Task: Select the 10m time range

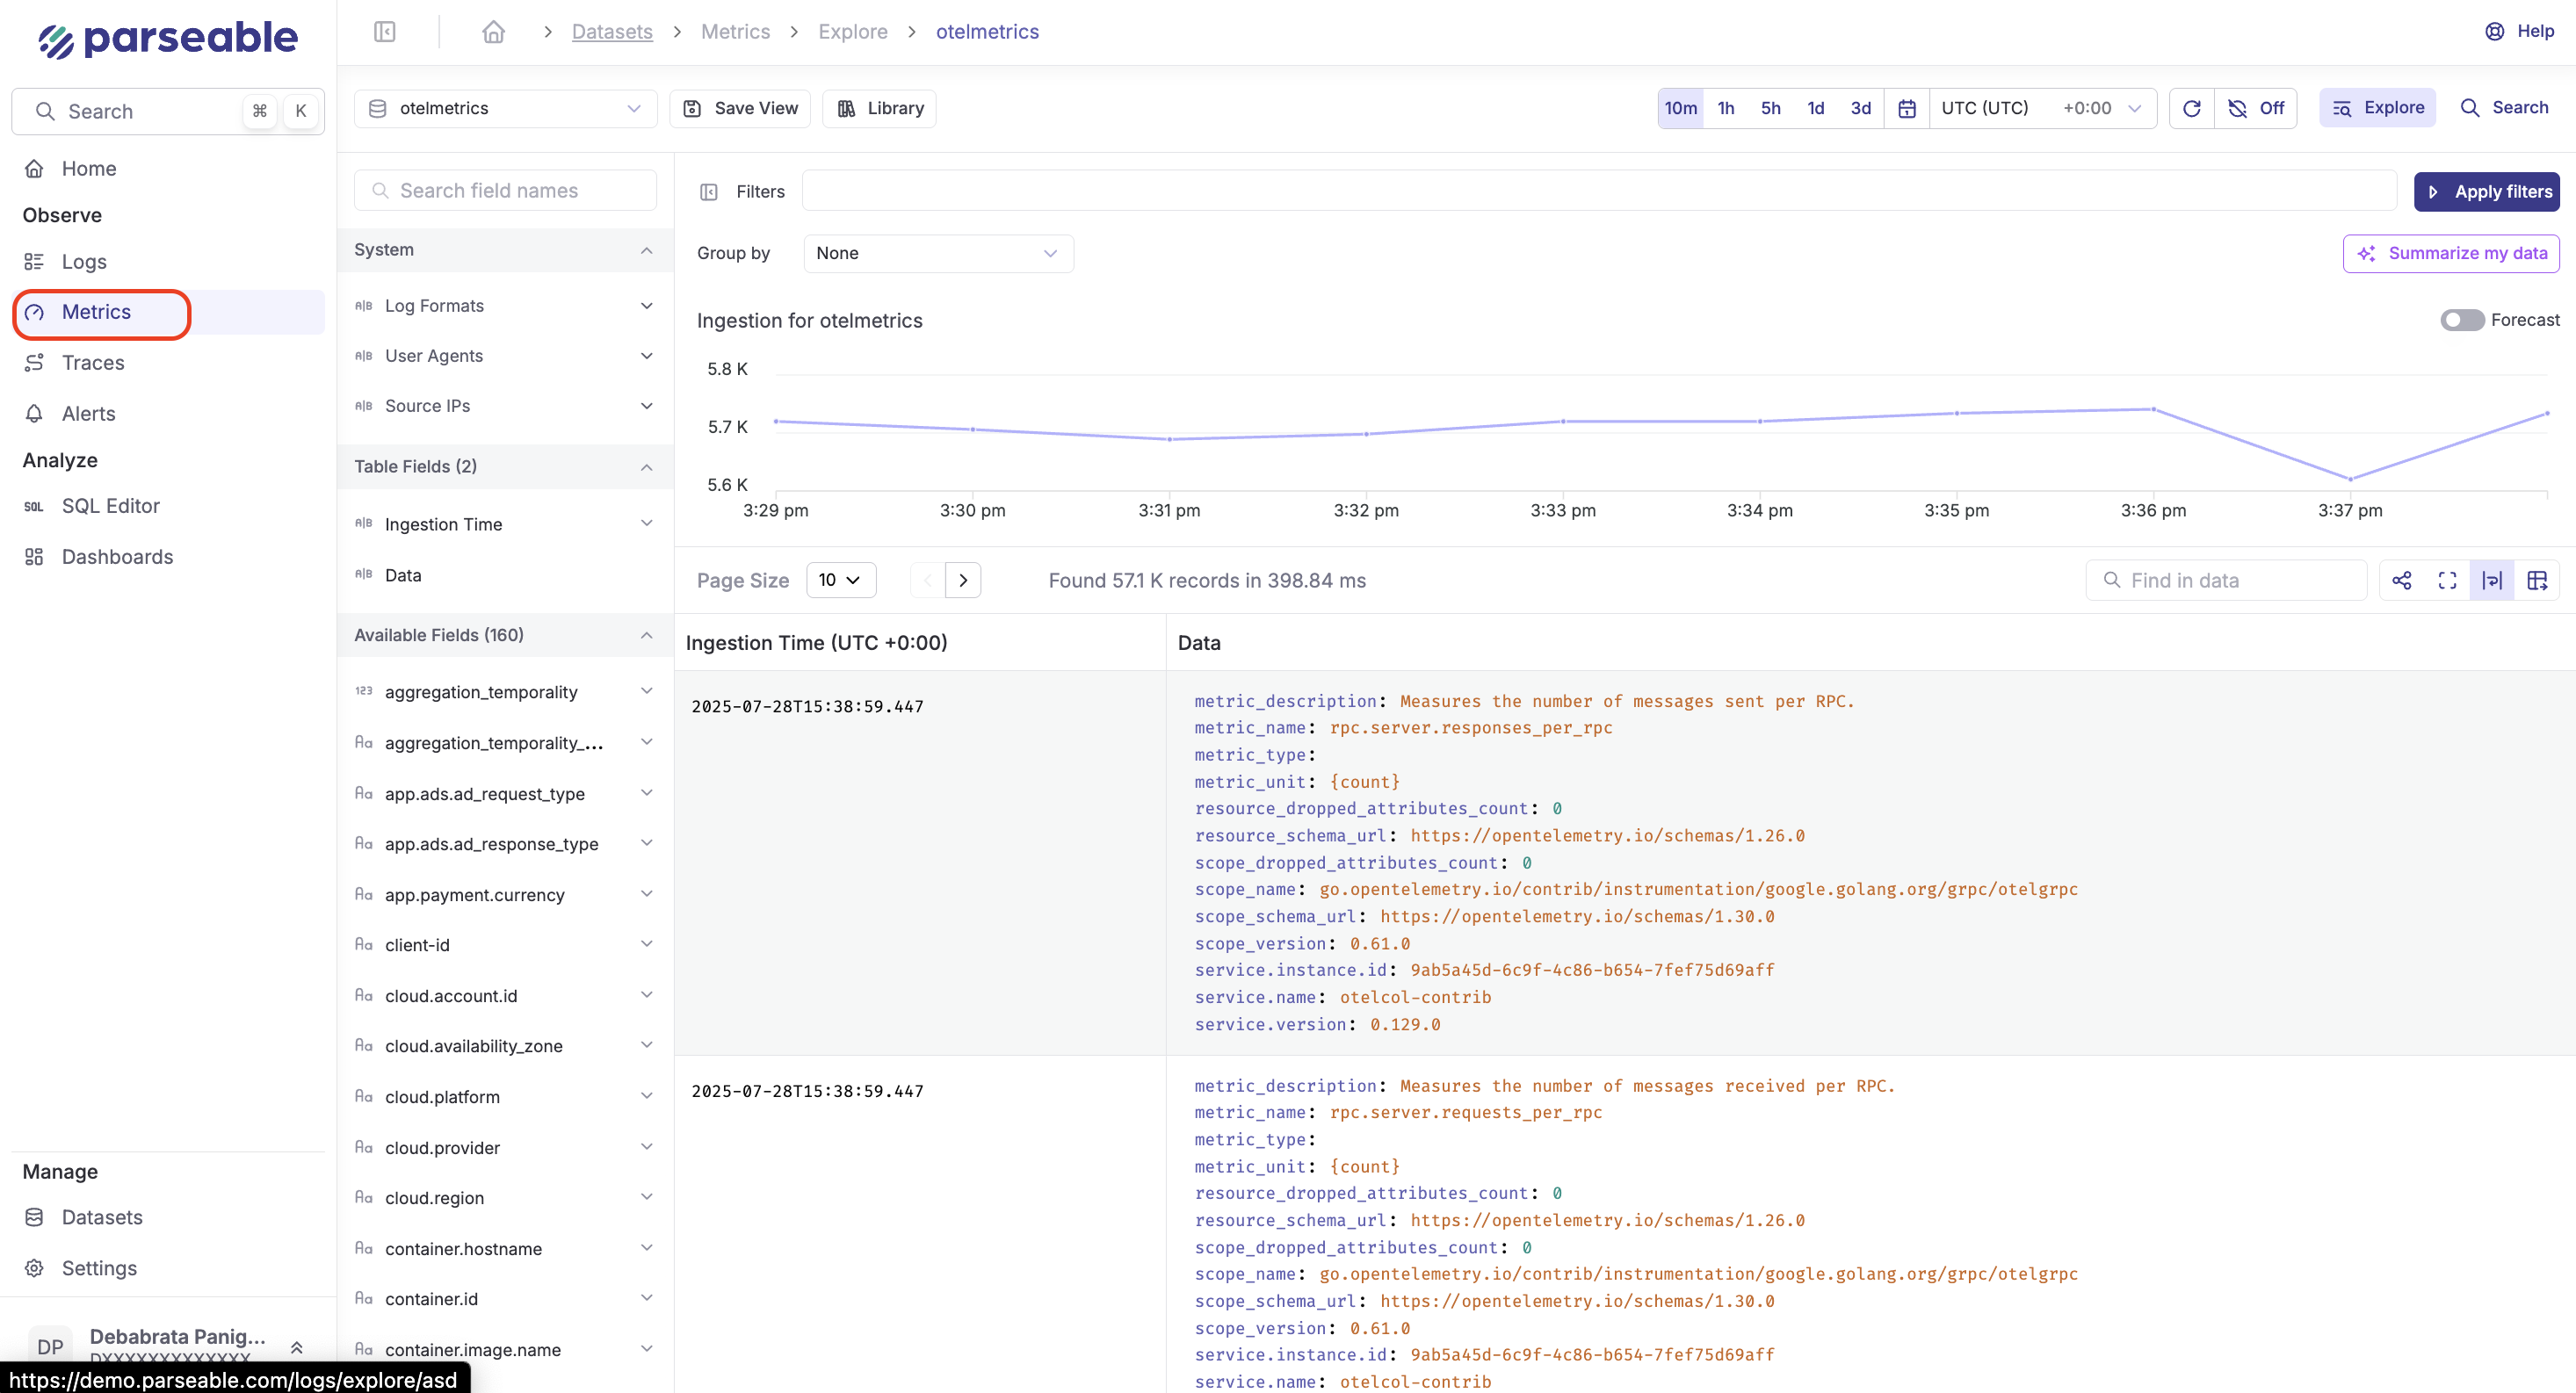Action: click(x=1680, y=108)
